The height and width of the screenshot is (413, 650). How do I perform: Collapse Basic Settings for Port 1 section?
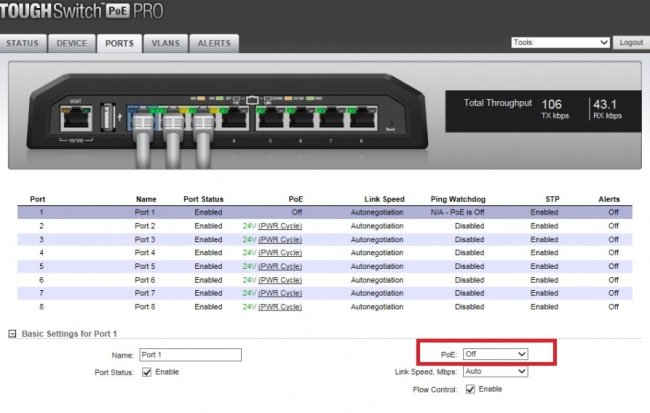coord(12,333)
